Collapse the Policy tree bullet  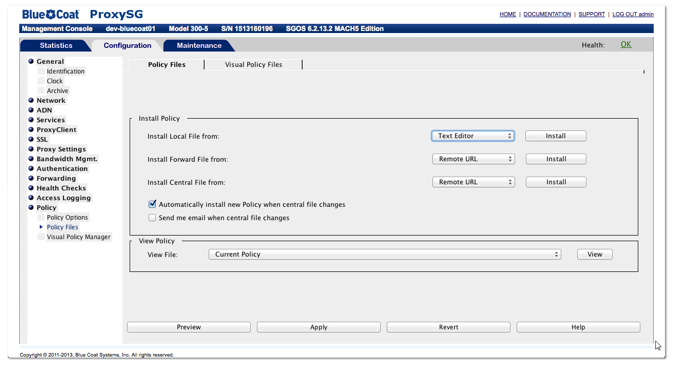31,207
